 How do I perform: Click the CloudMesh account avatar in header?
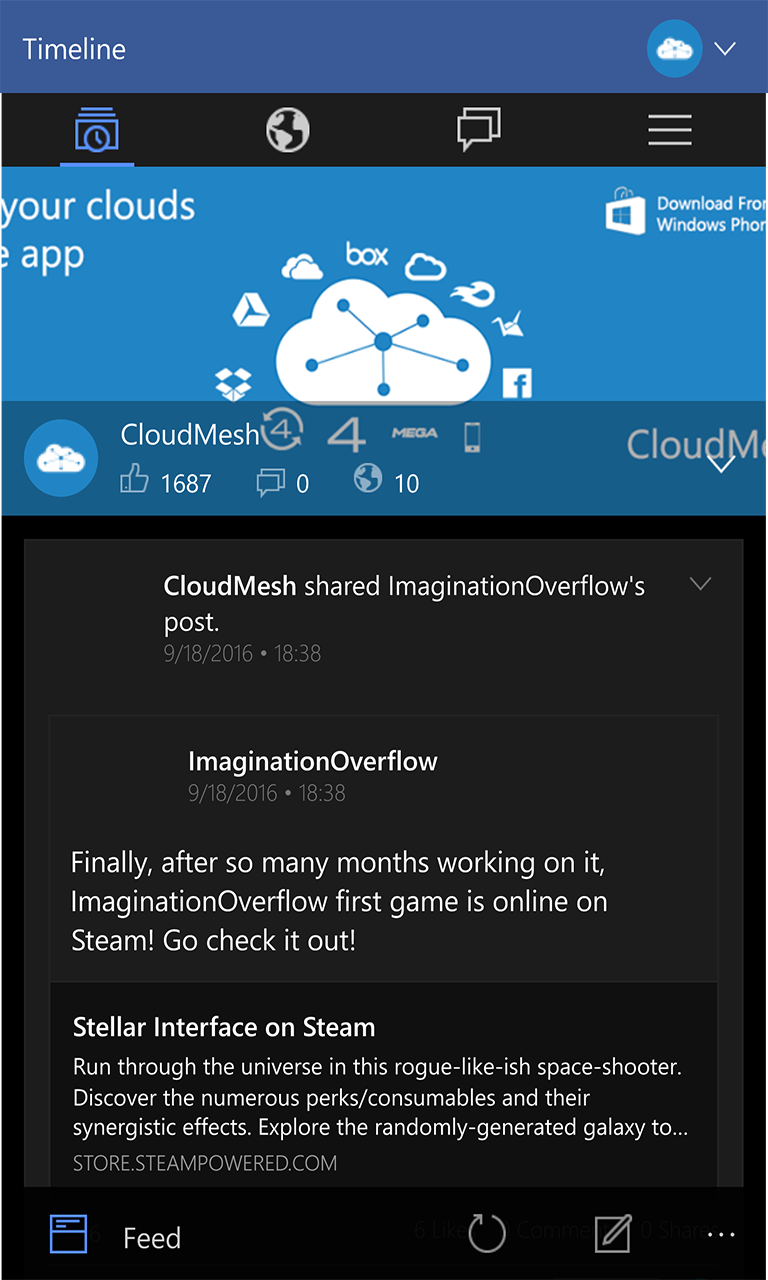tap(674, 49)
